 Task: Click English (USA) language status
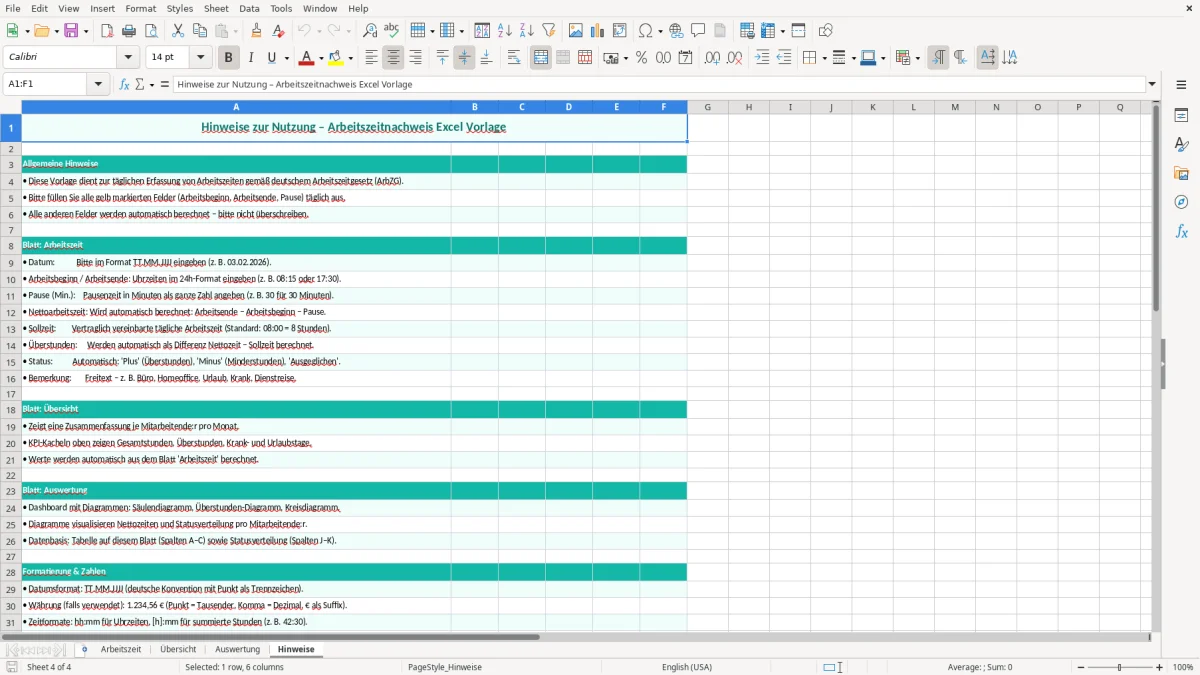687,667
